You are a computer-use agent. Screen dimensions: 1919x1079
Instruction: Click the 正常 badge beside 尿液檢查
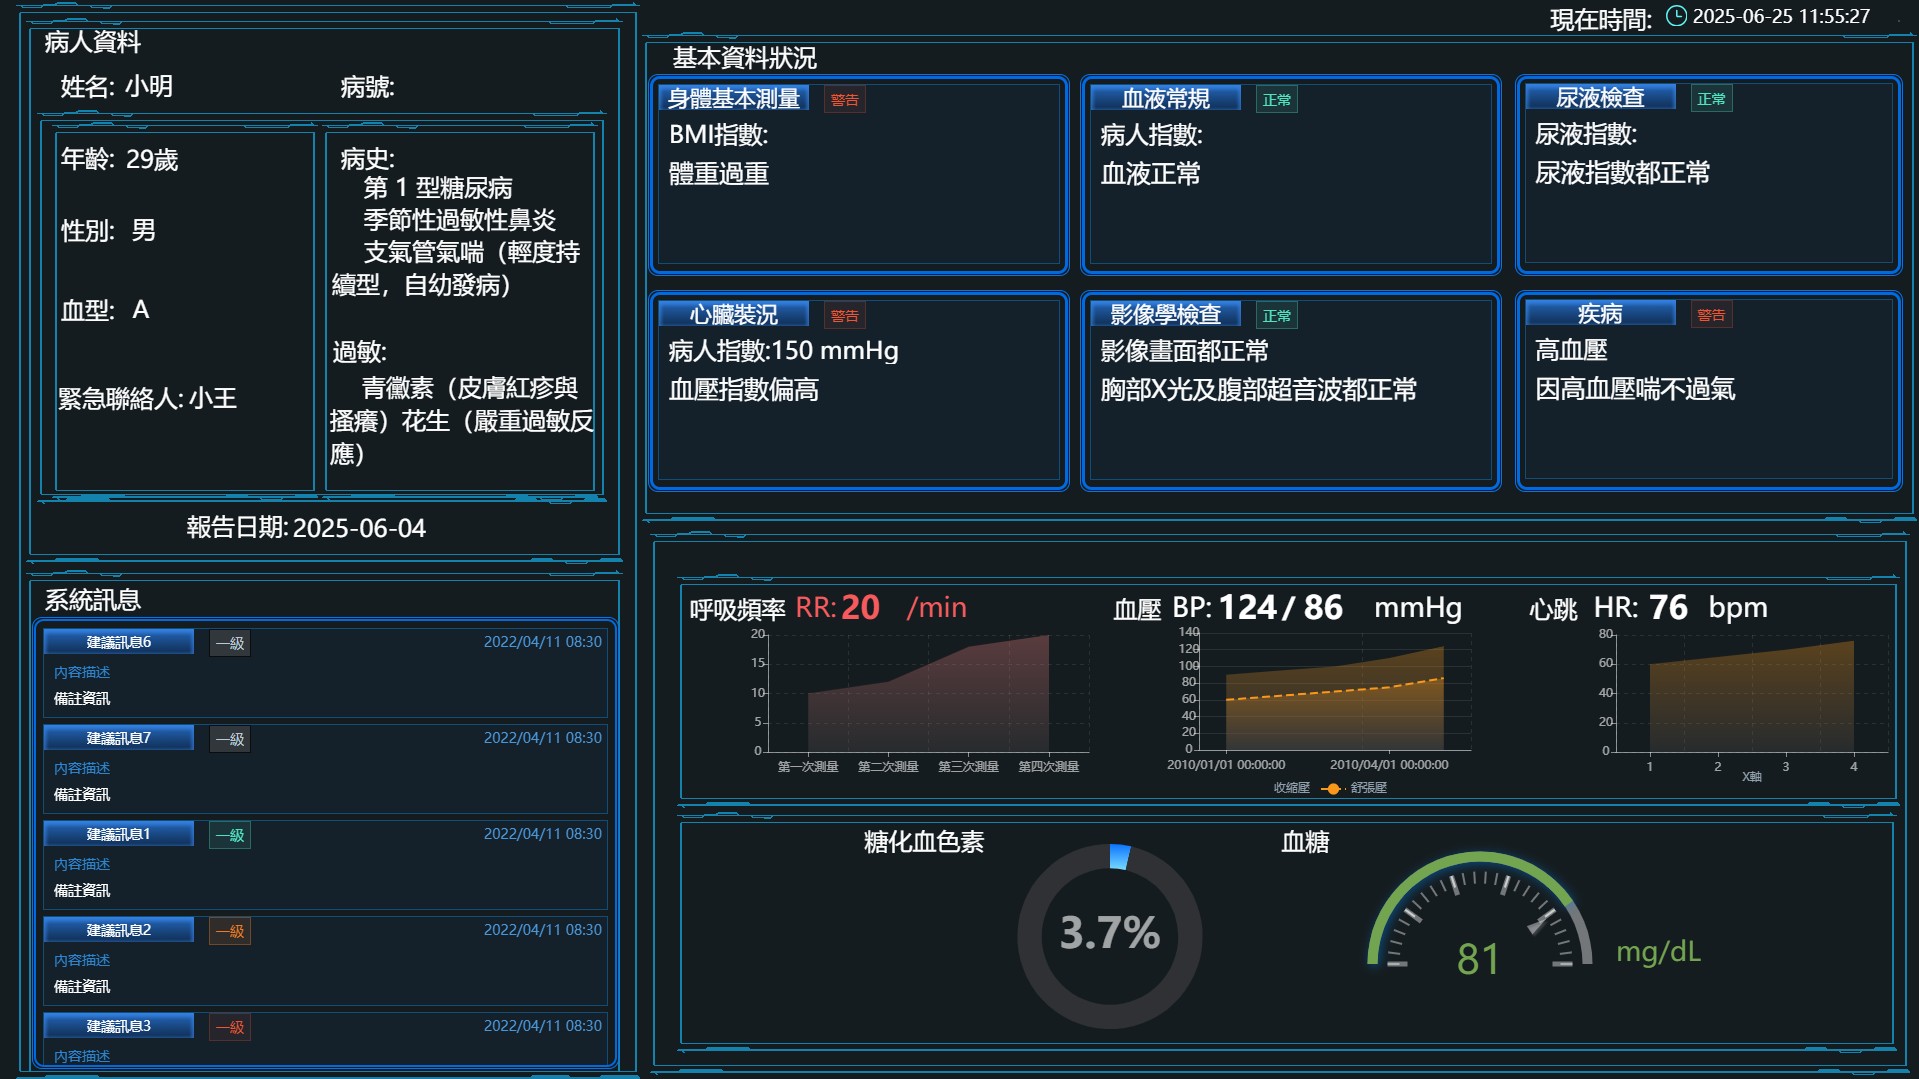pyautogui.click(x=1711, y=99)
